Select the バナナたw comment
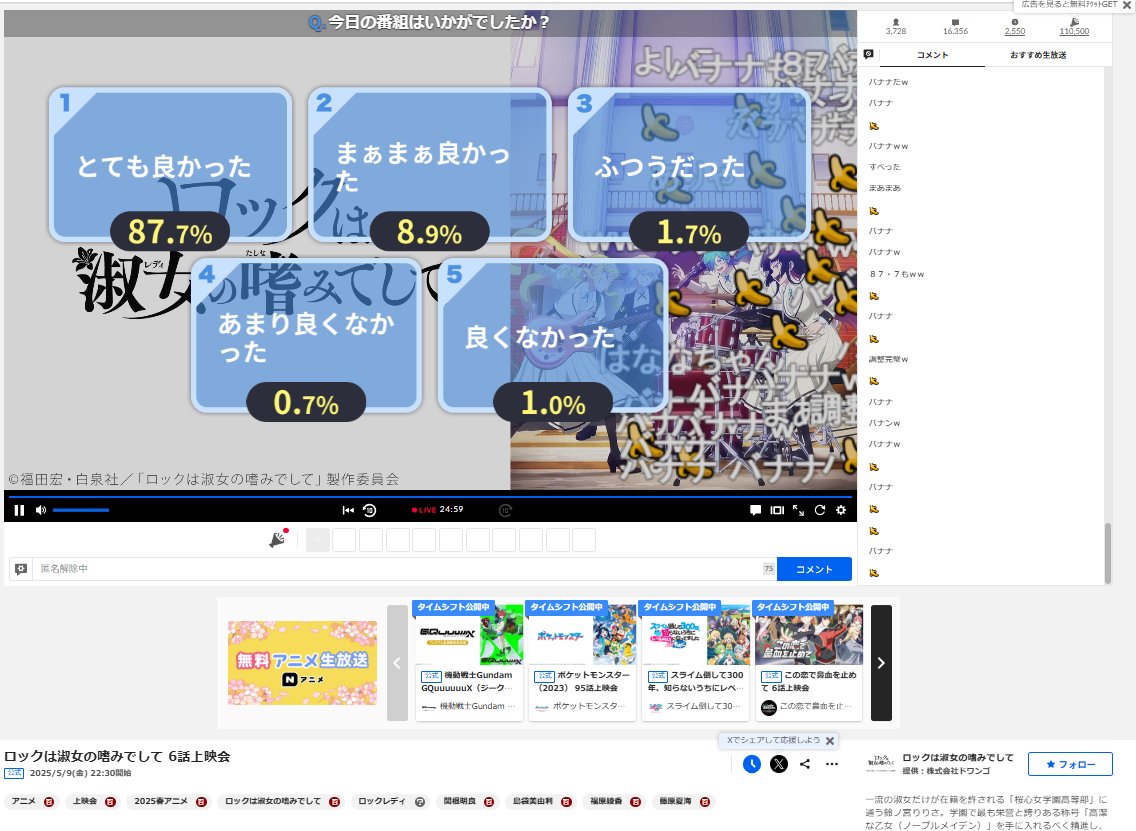The width and height of the screenshot is (1136, 831). coord(888,82)
